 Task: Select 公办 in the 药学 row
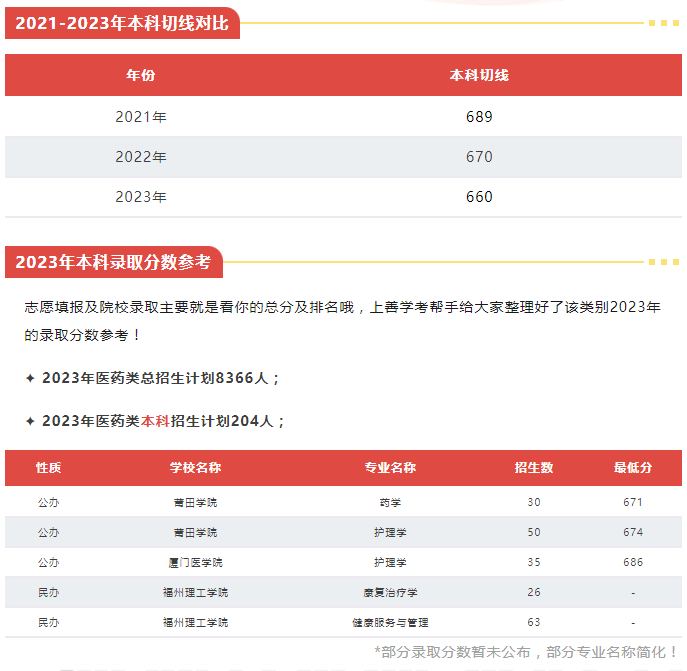(x=48, y=502)
